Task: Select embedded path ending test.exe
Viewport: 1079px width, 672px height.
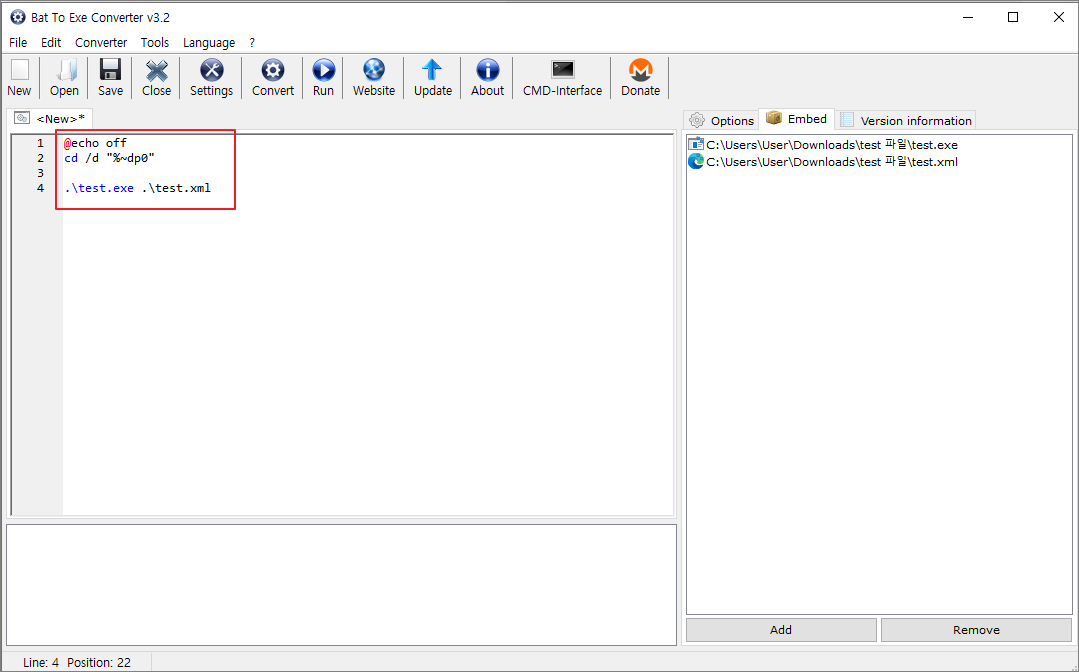Action: coord(832,144)
